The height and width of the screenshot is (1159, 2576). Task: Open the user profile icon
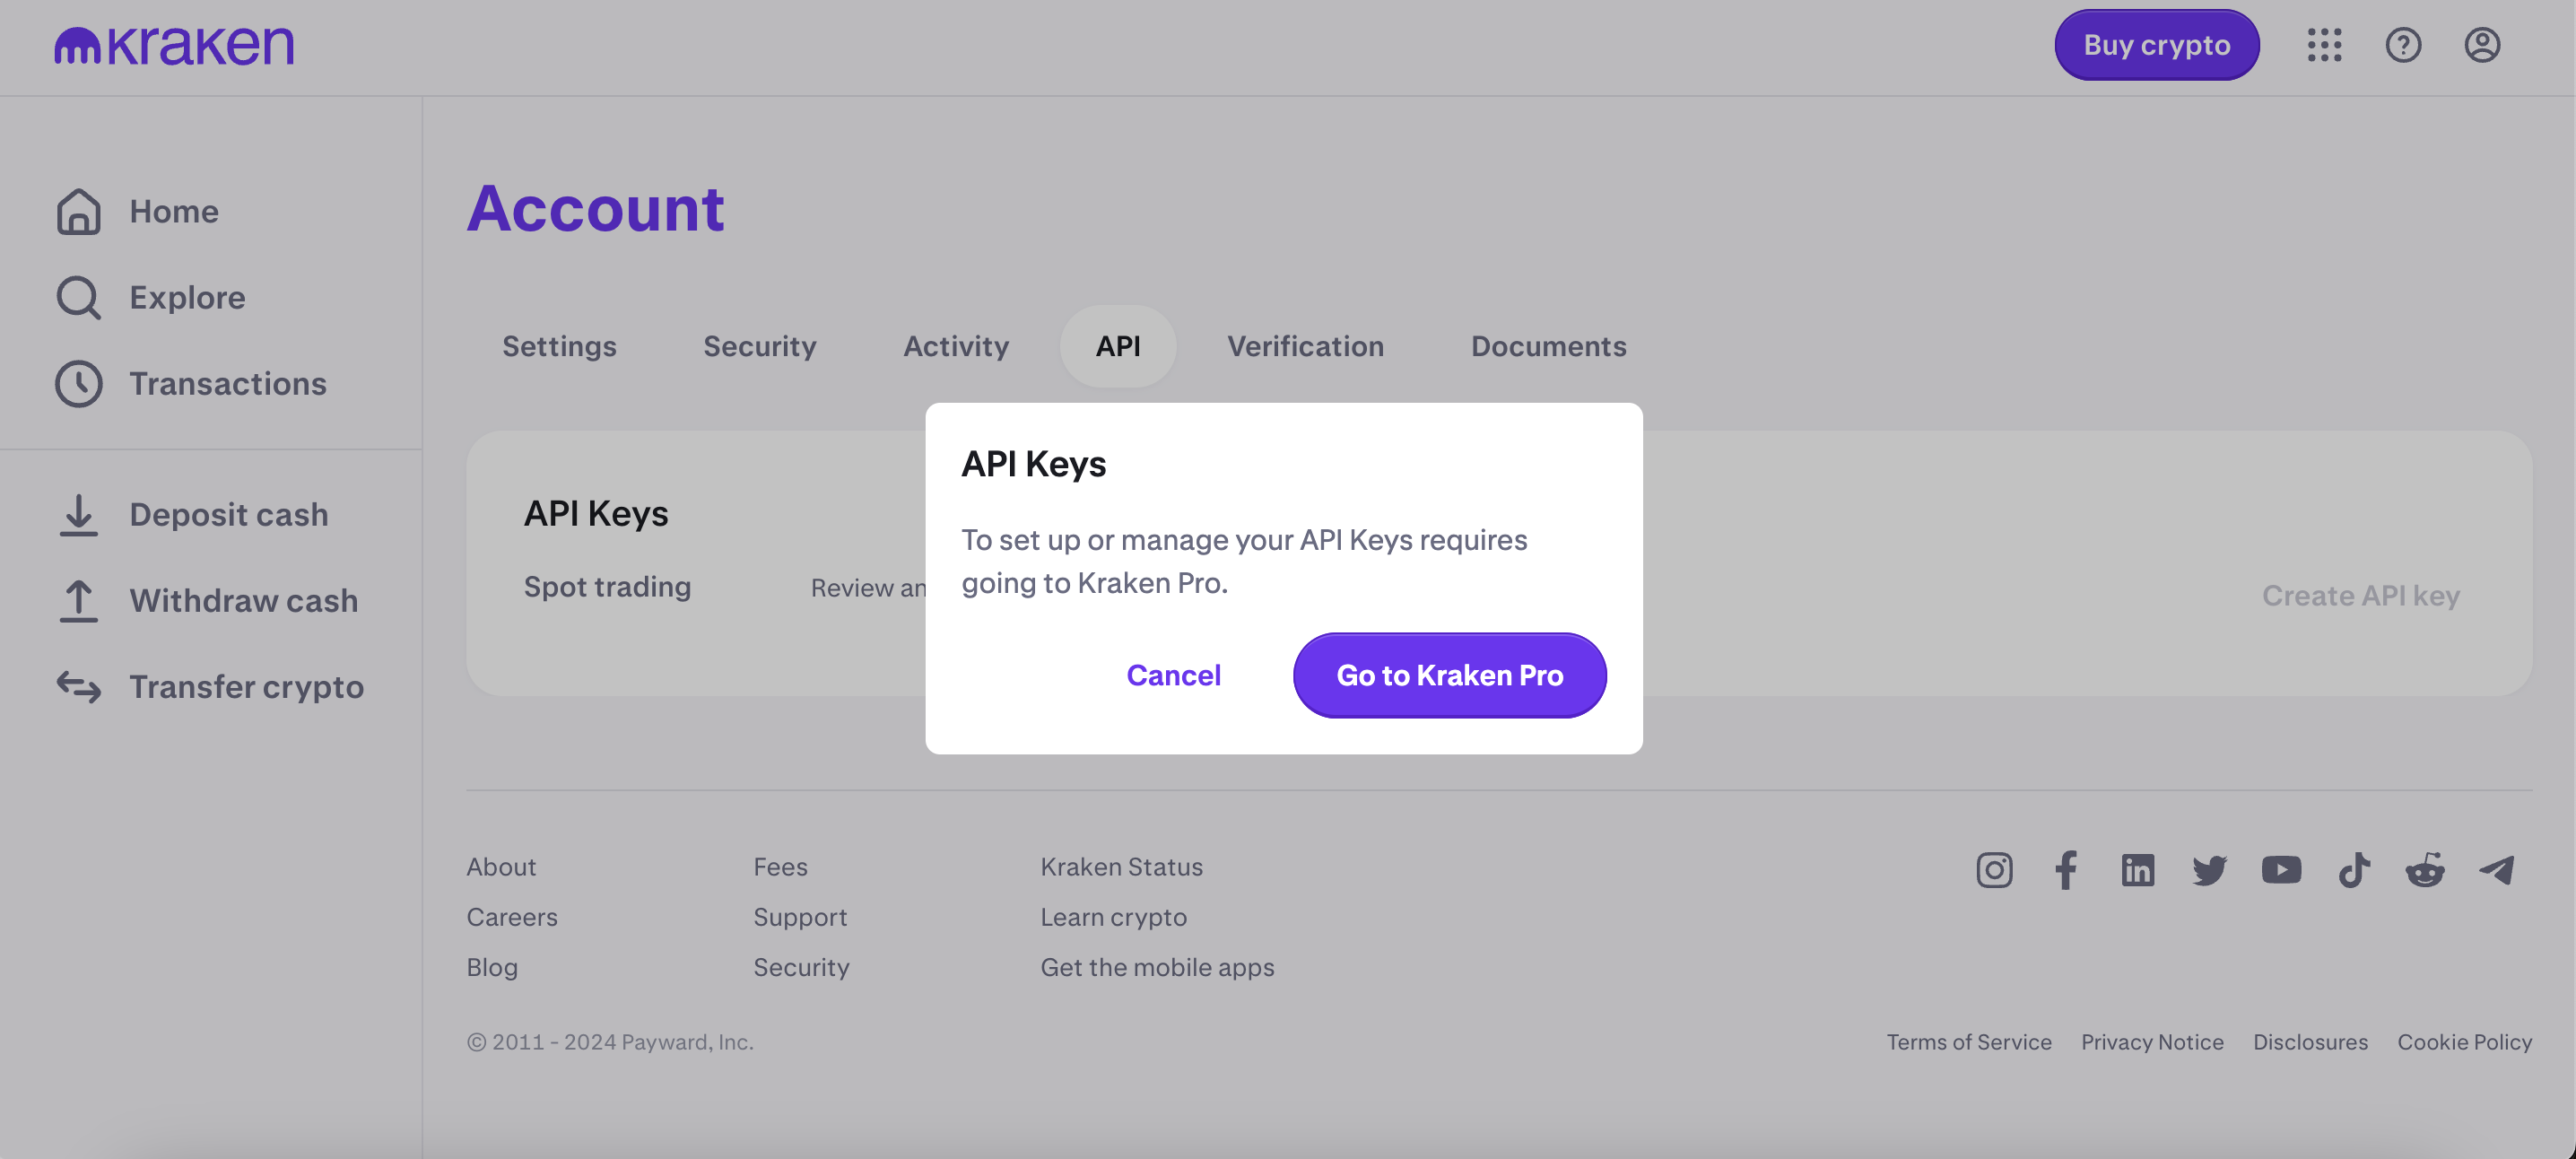[2482, 45]
